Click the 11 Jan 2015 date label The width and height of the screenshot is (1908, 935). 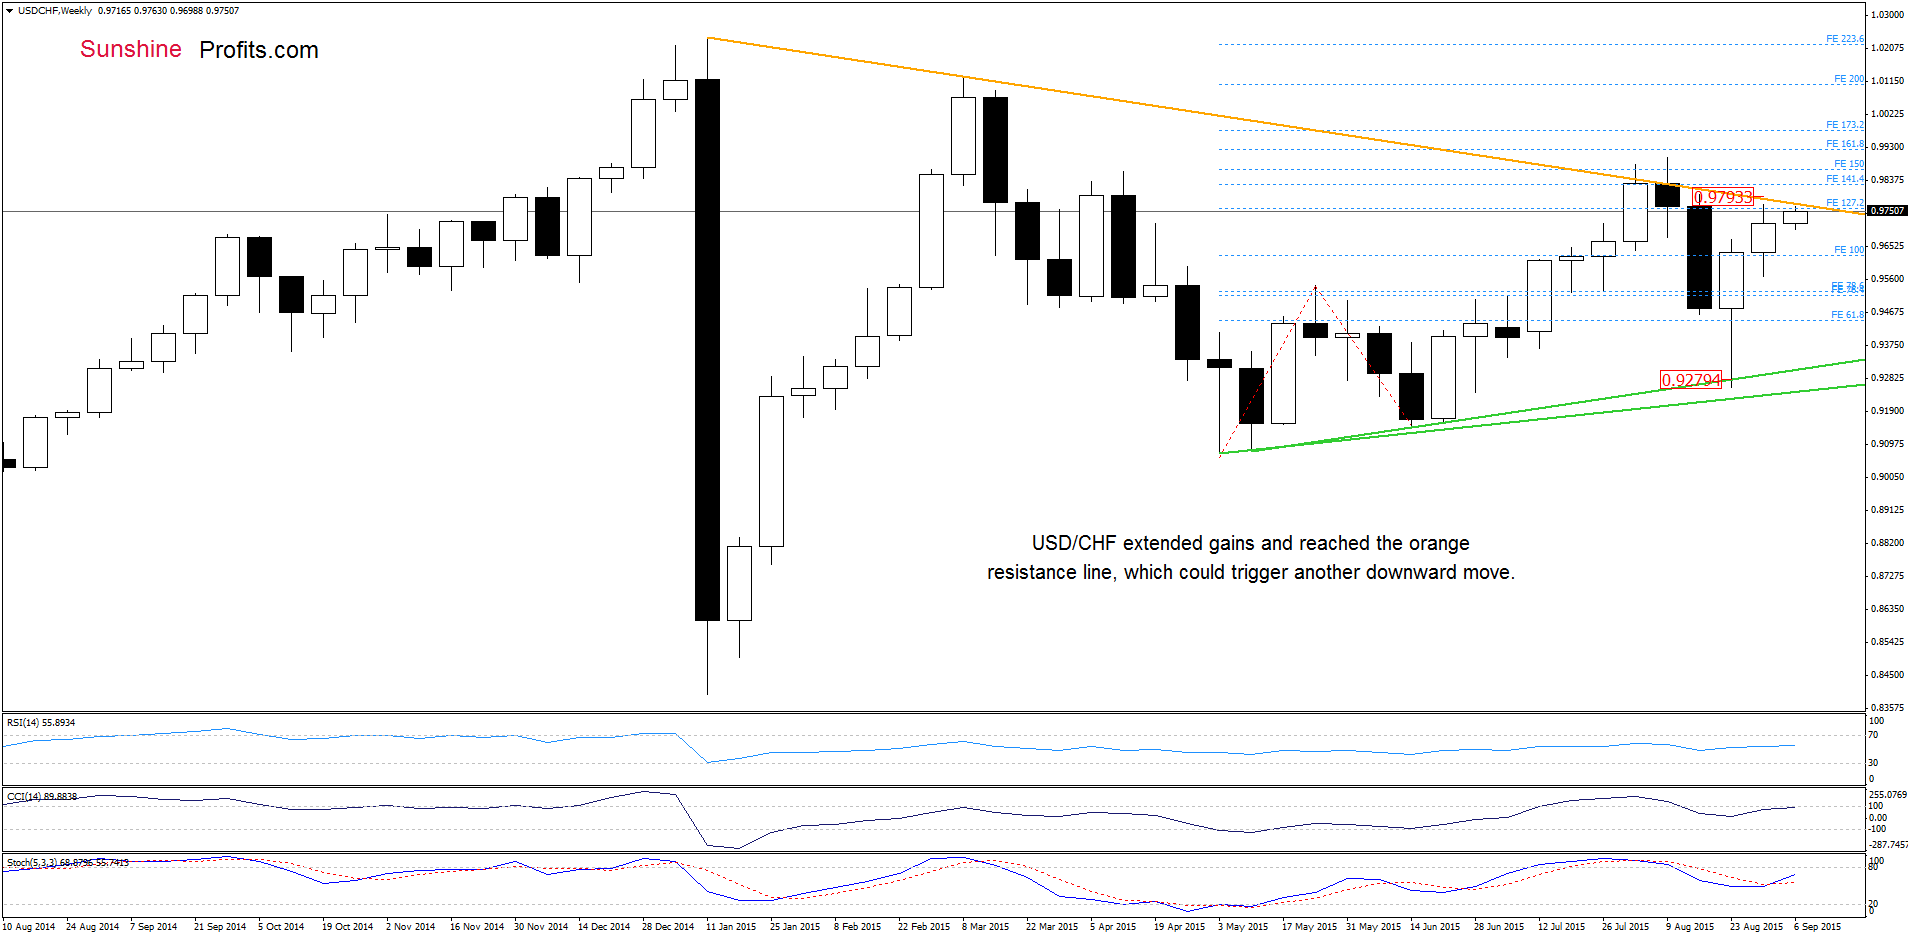pyautogui.click(x=731, y=926)
